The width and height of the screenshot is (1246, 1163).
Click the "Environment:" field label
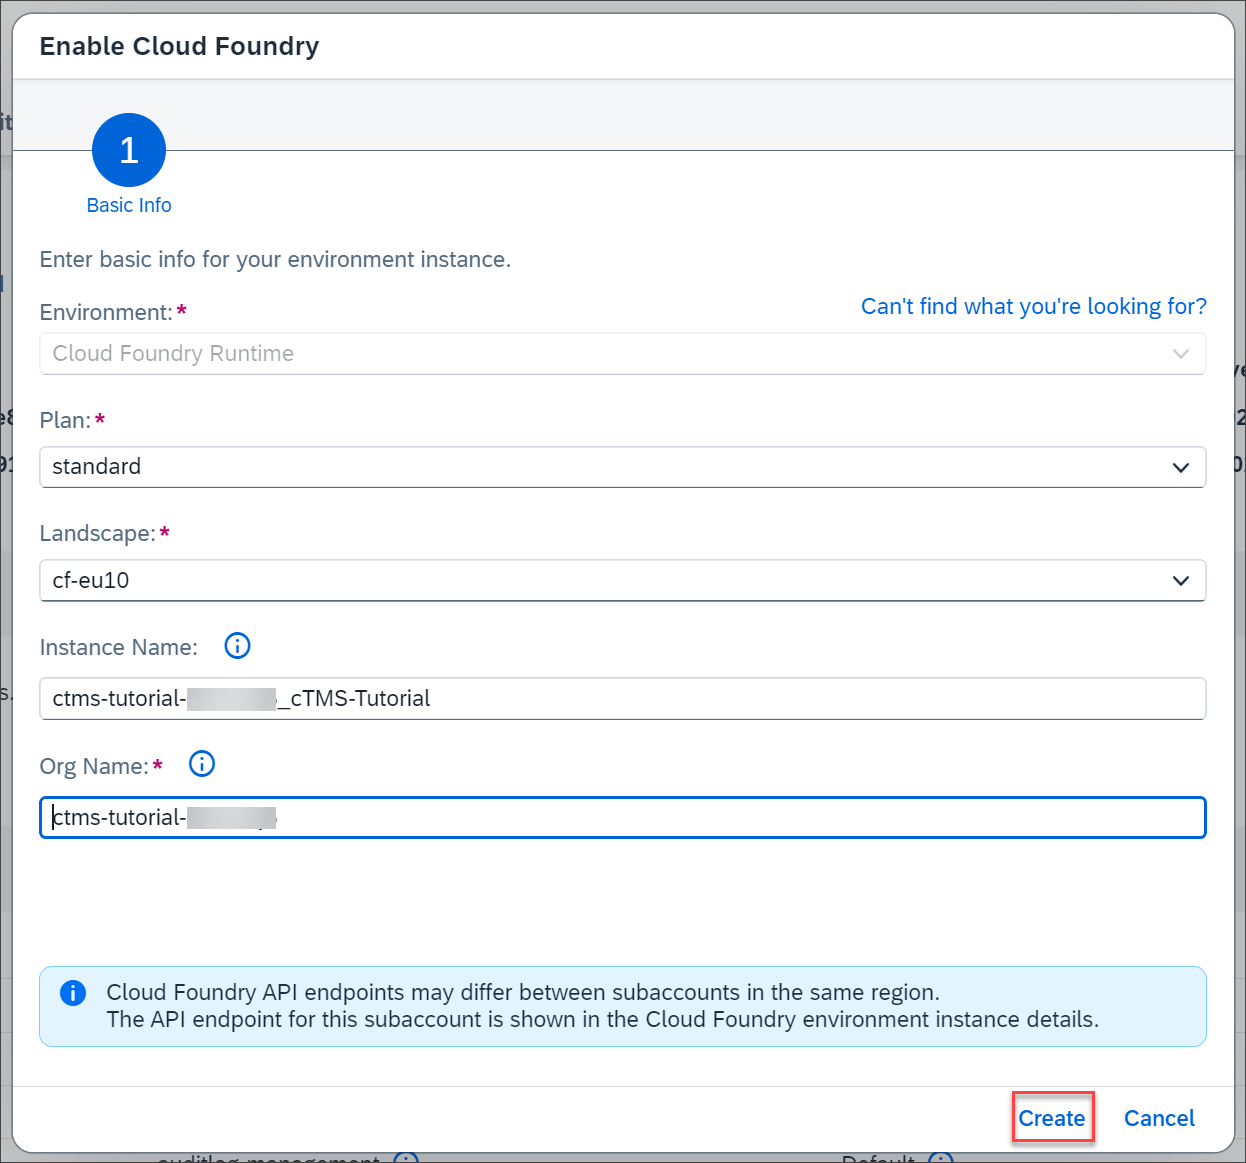tap(106, 312)
